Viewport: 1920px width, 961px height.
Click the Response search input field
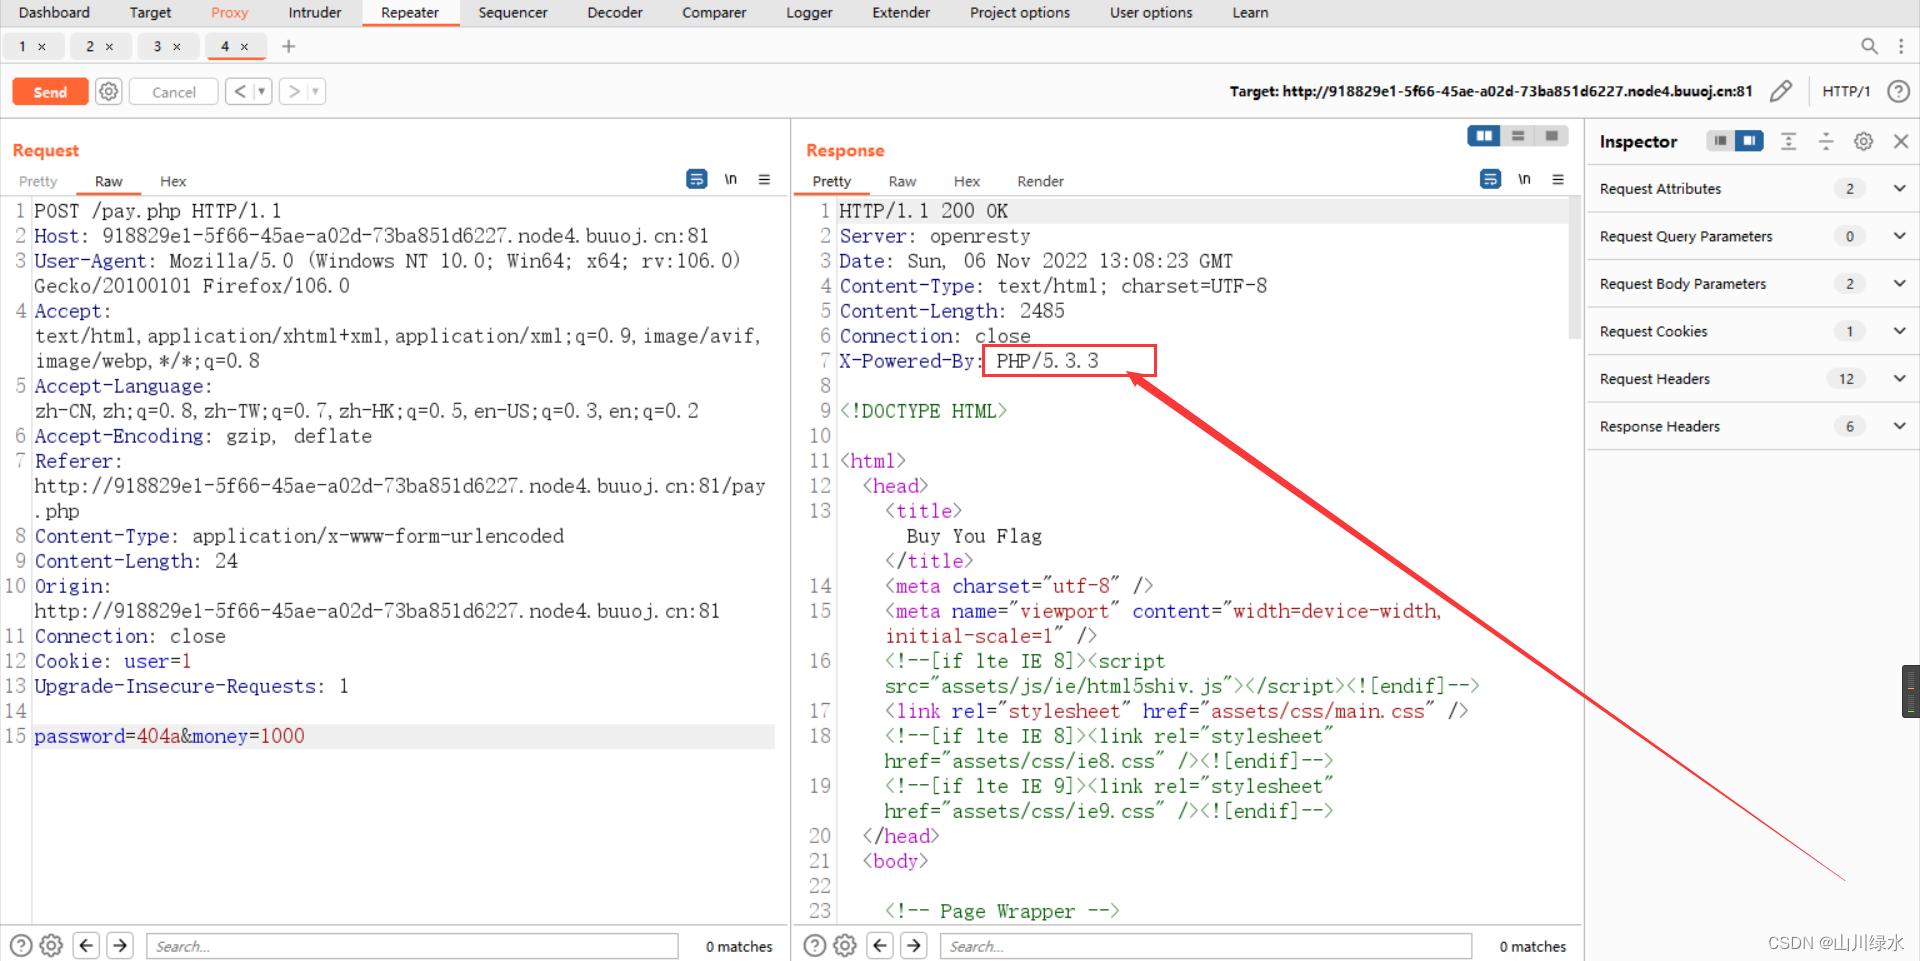(x=1205, y=946)
